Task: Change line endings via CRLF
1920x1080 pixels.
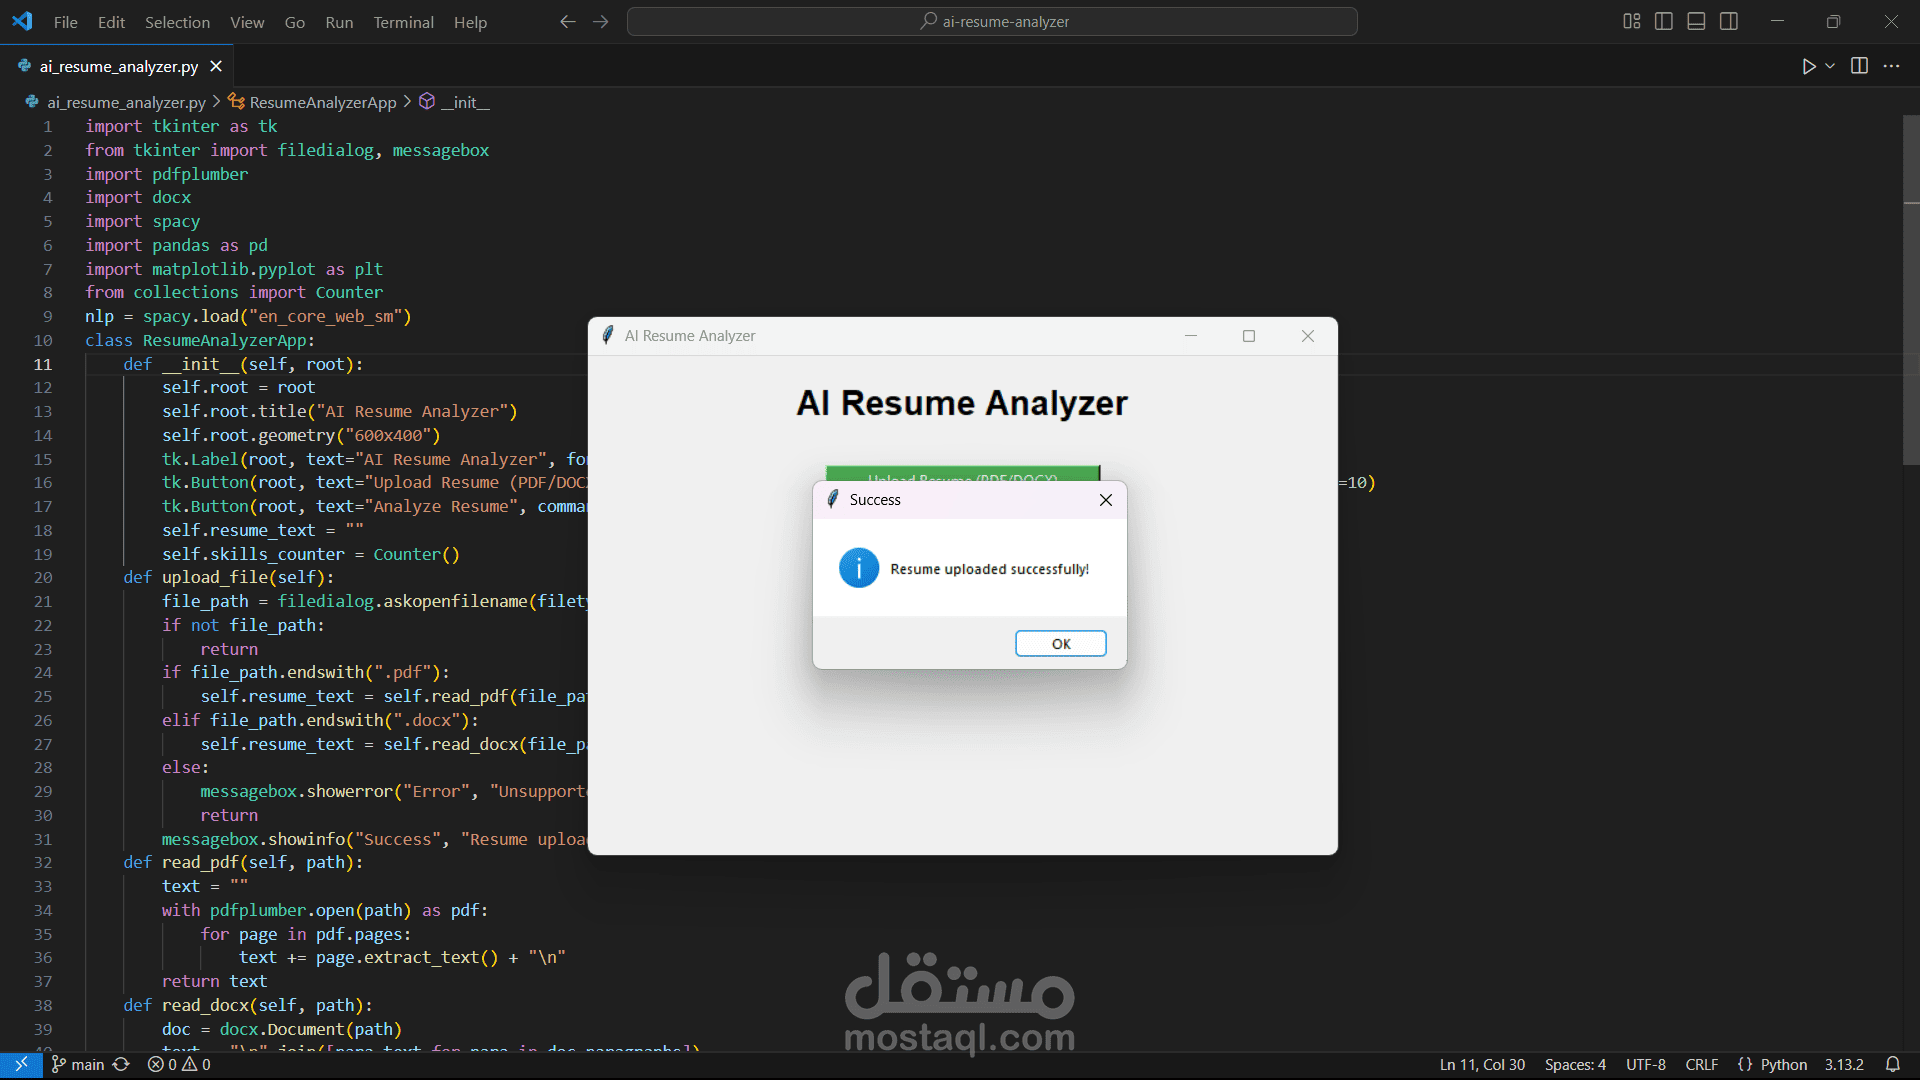Action: tap(1701, 1065)
